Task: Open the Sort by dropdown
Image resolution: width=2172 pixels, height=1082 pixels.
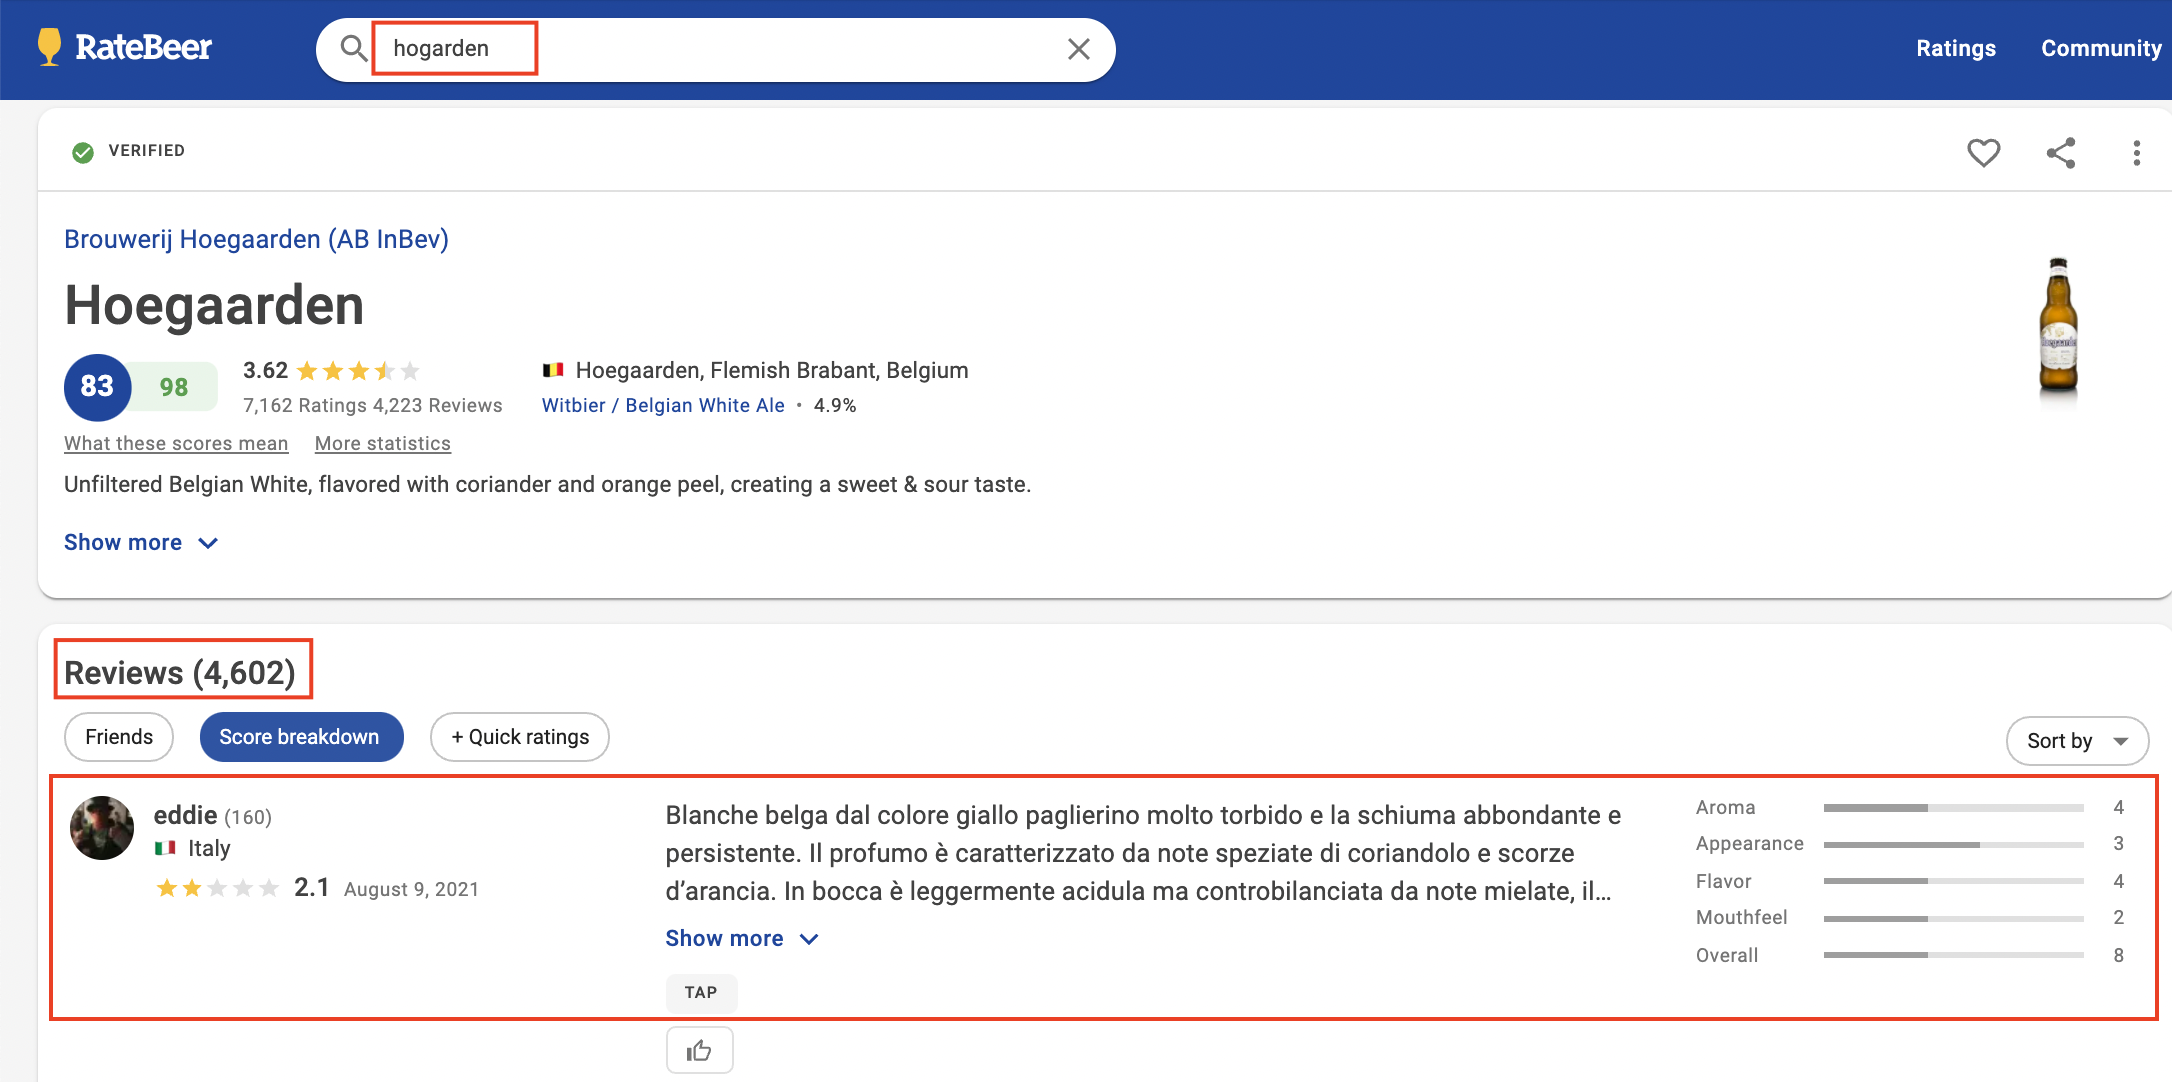Action: [x=2076, y=741]
